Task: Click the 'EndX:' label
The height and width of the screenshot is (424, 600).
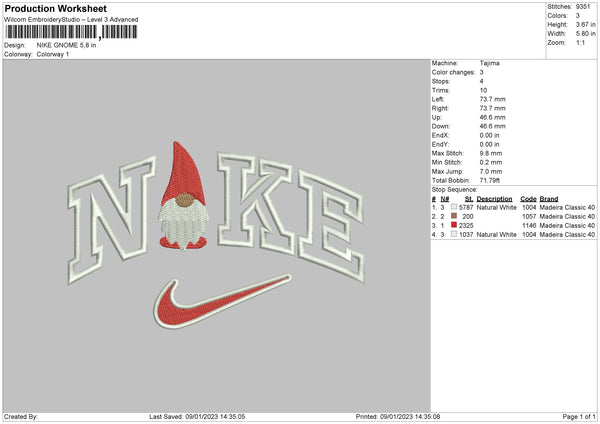Action: click(x=440, y=135)
